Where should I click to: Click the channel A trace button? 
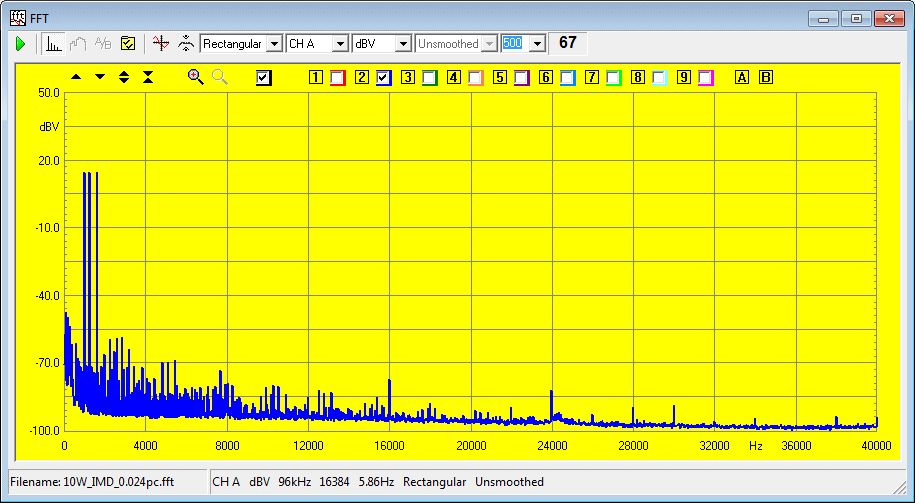click(742, 77)
